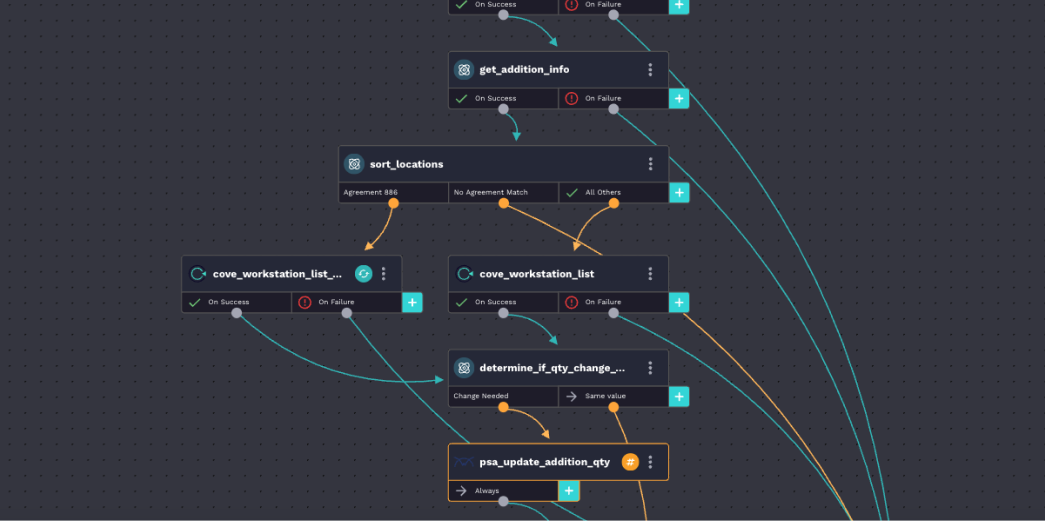Click the Always condition on psa_update_addition_qty
The height and width of the screenshot is (521, 1045).
tap(503, 491)
